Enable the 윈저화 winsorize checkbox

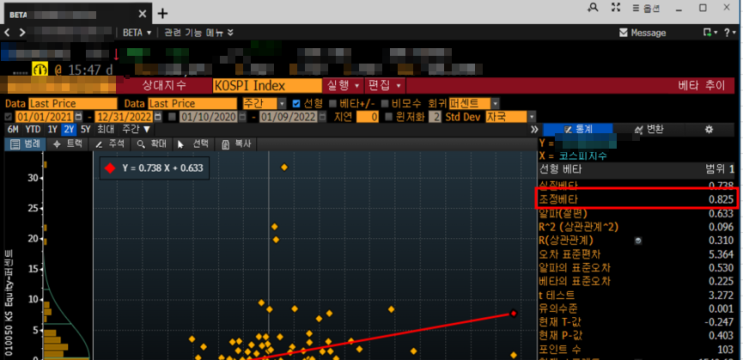tap(388, 117)
